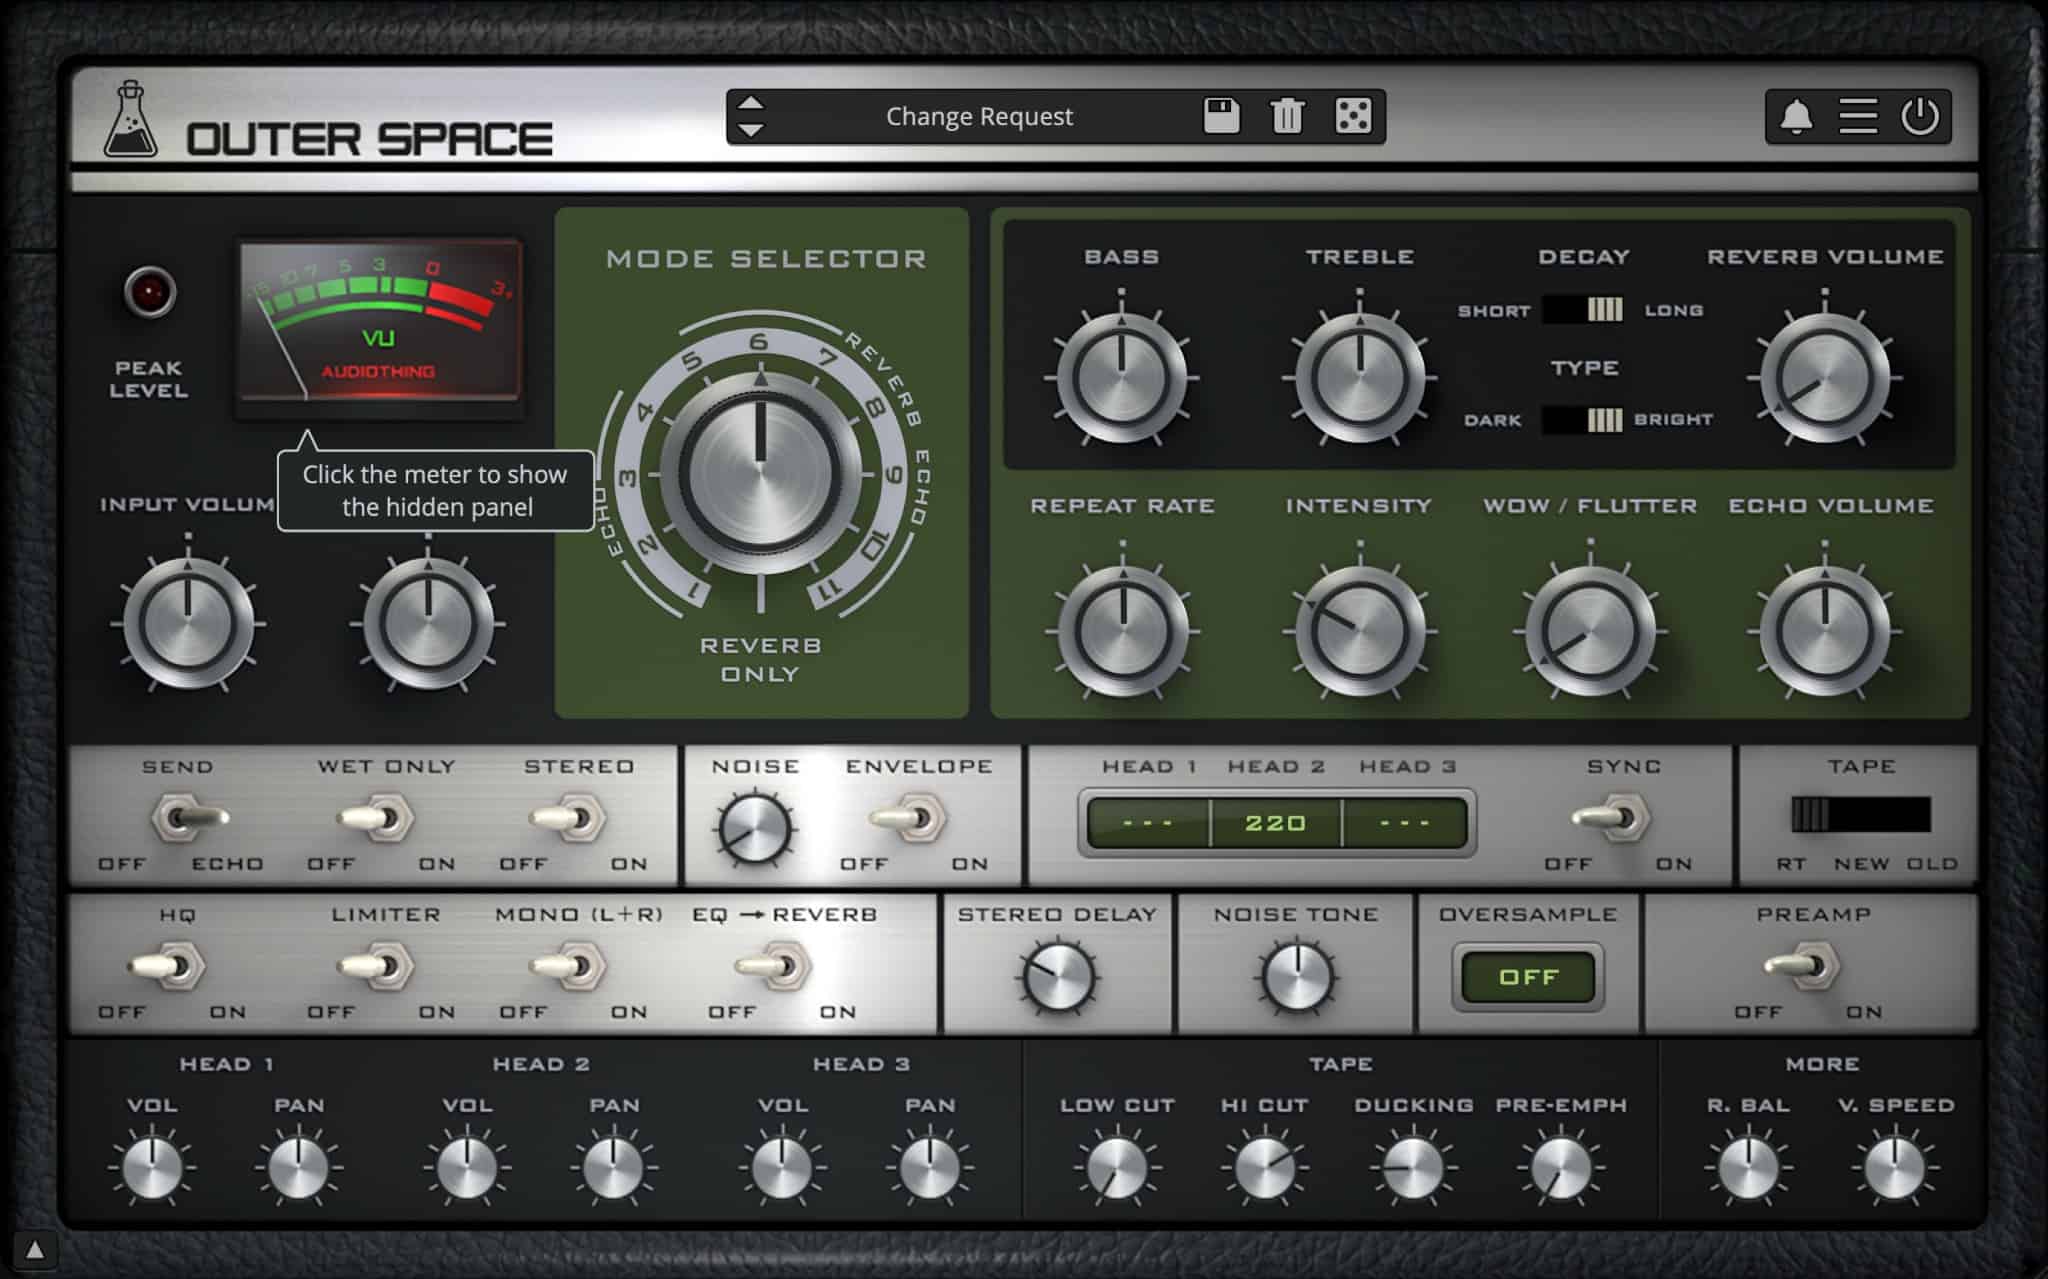This screenshot has height=1279, width=2048.
Task: Click the Head 1 display field
Action: coord(1148,823)
